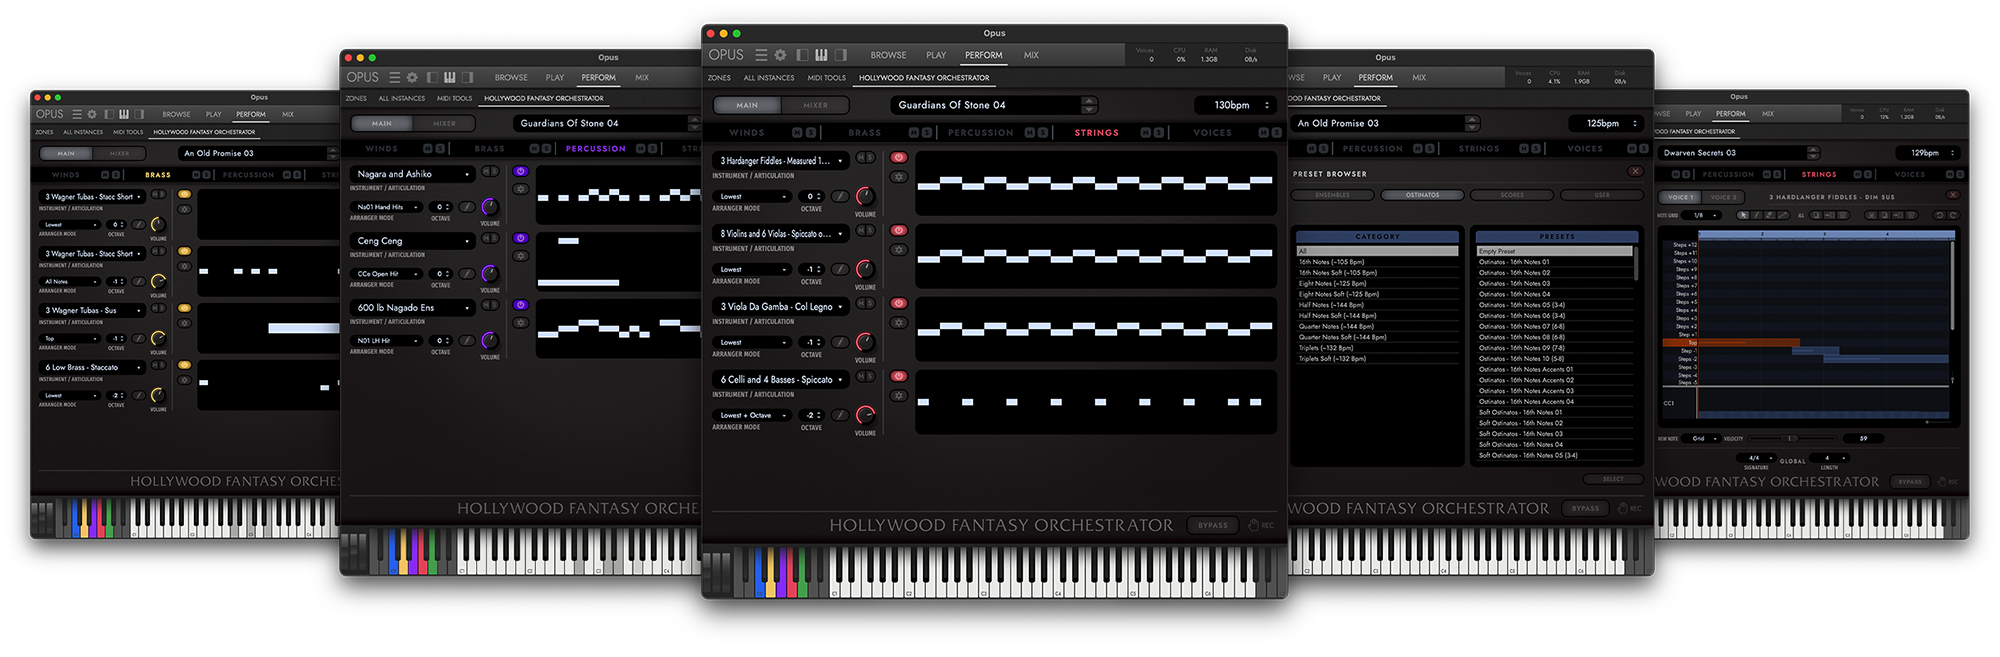Mute the Winds section in front window
This screenshot has width=2000, height=657.
pyautogui.click(x=797, y=133)
